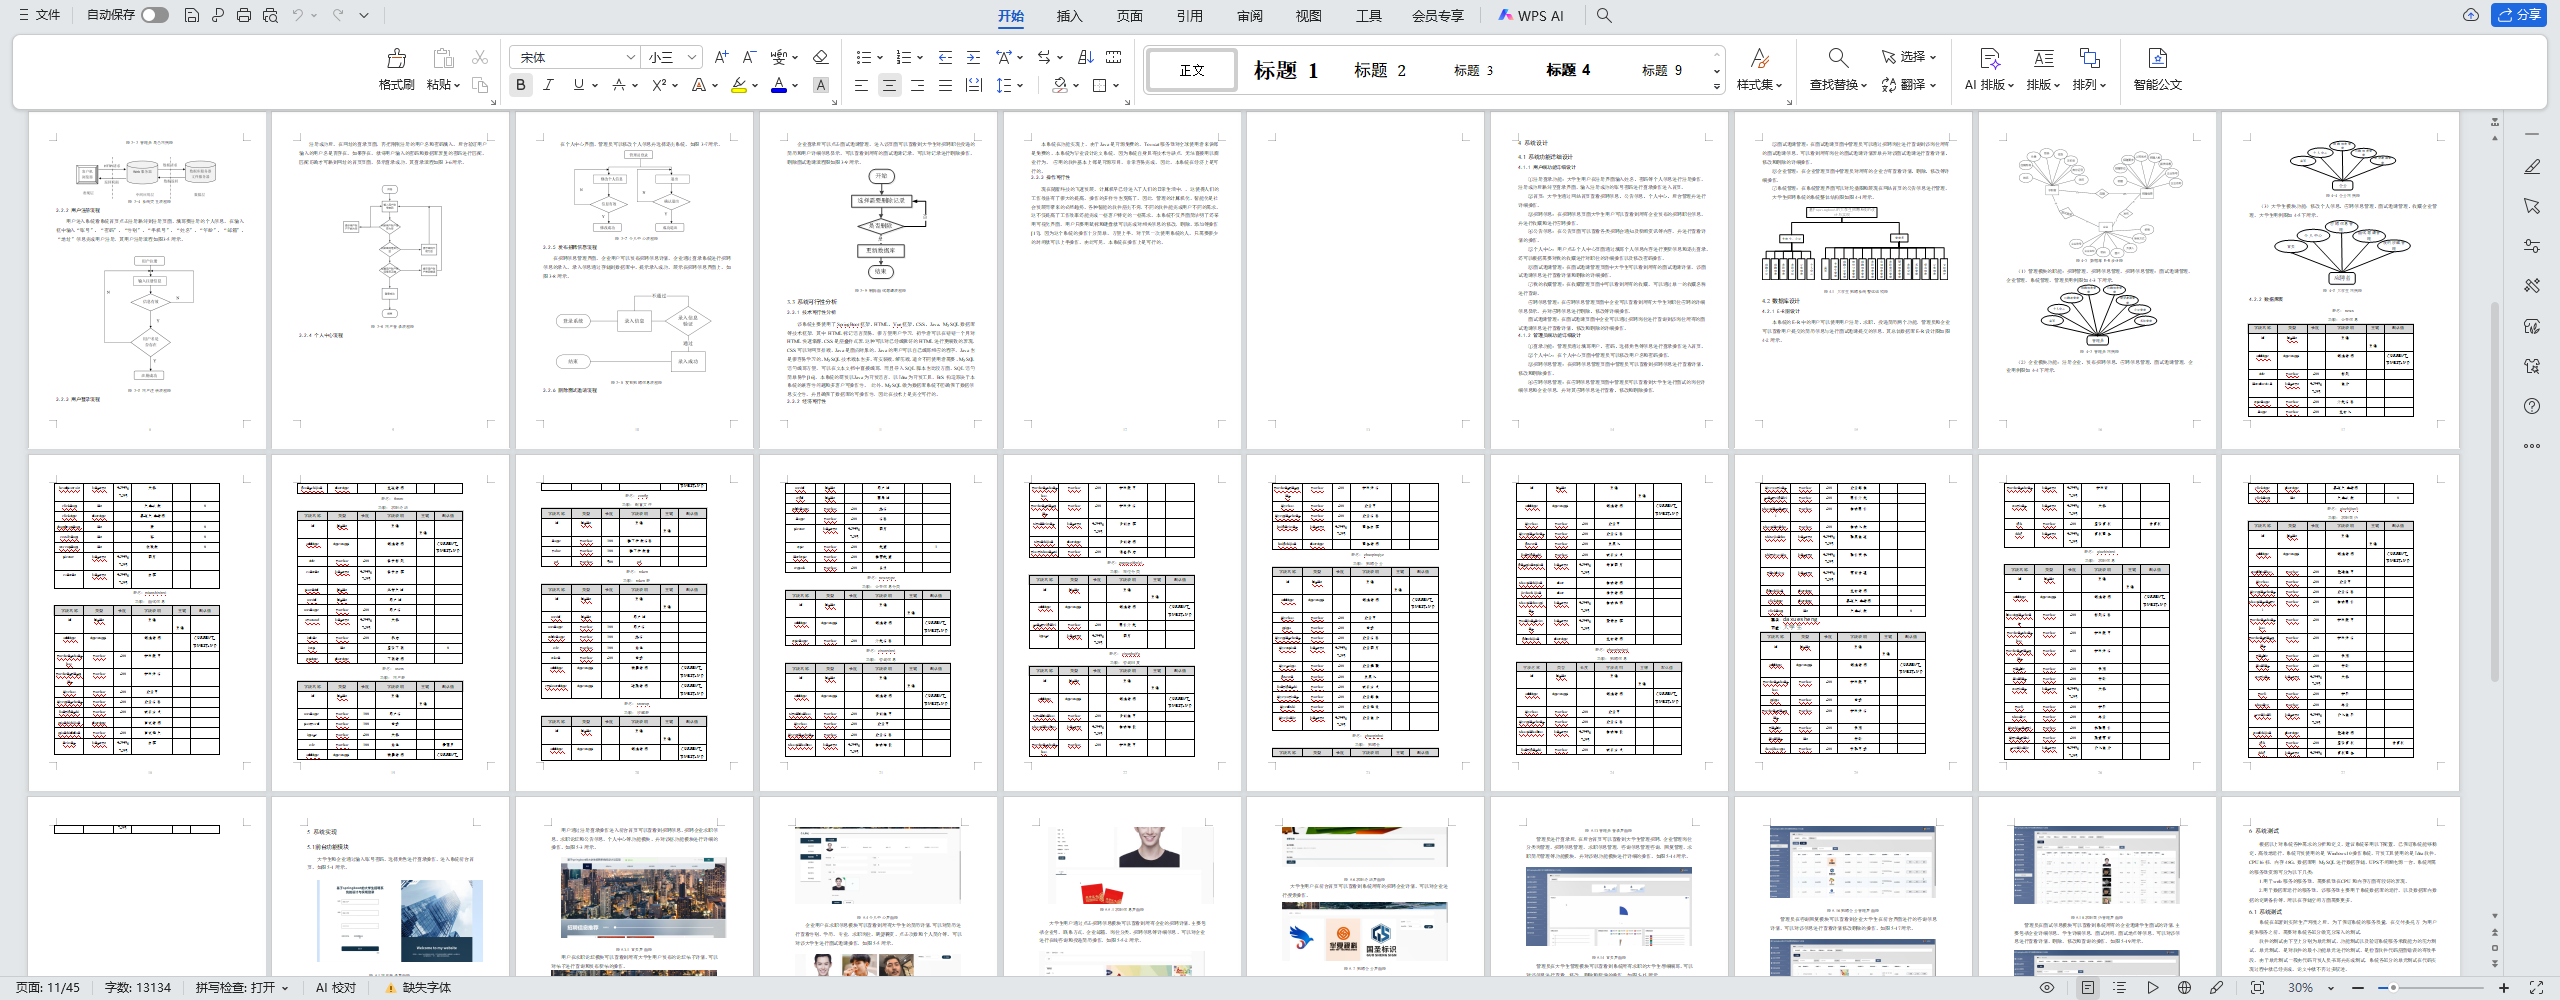The width and height of the screenshot is (2560, 1000).
Task: Center align paragraph text
Action: tap(889, 85)
